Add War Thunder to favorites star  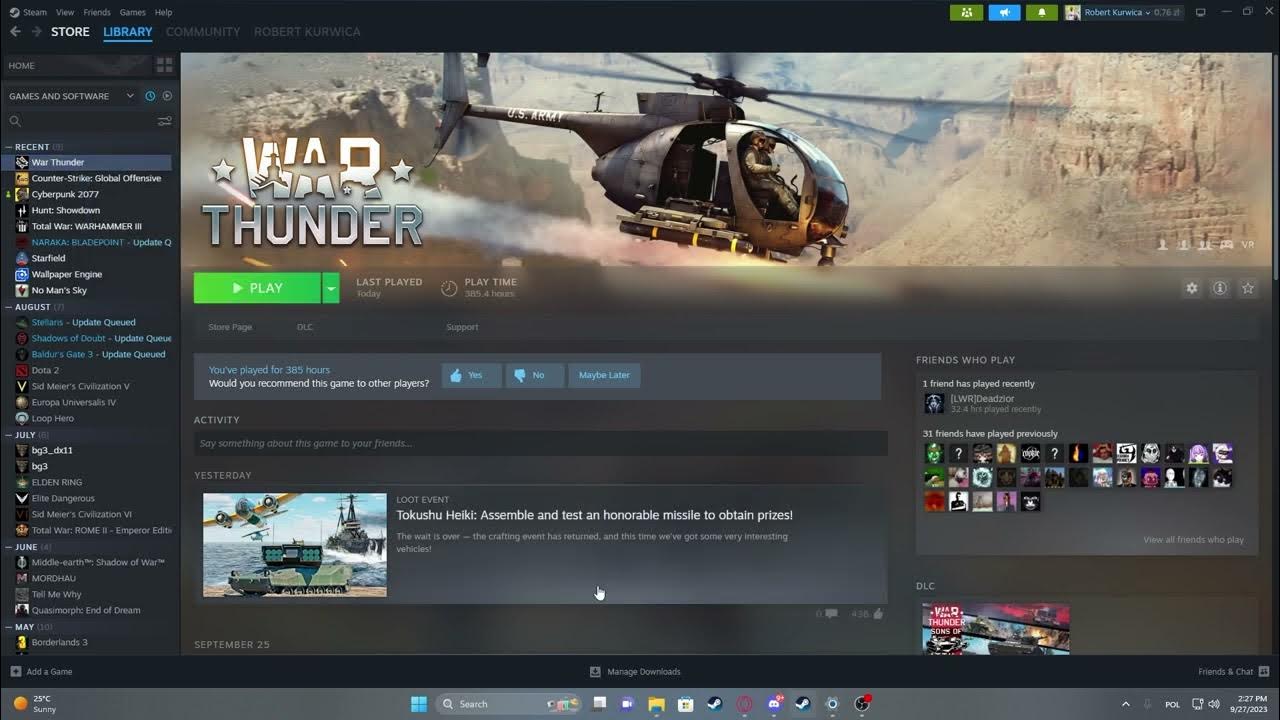[x=1248, y=288]
